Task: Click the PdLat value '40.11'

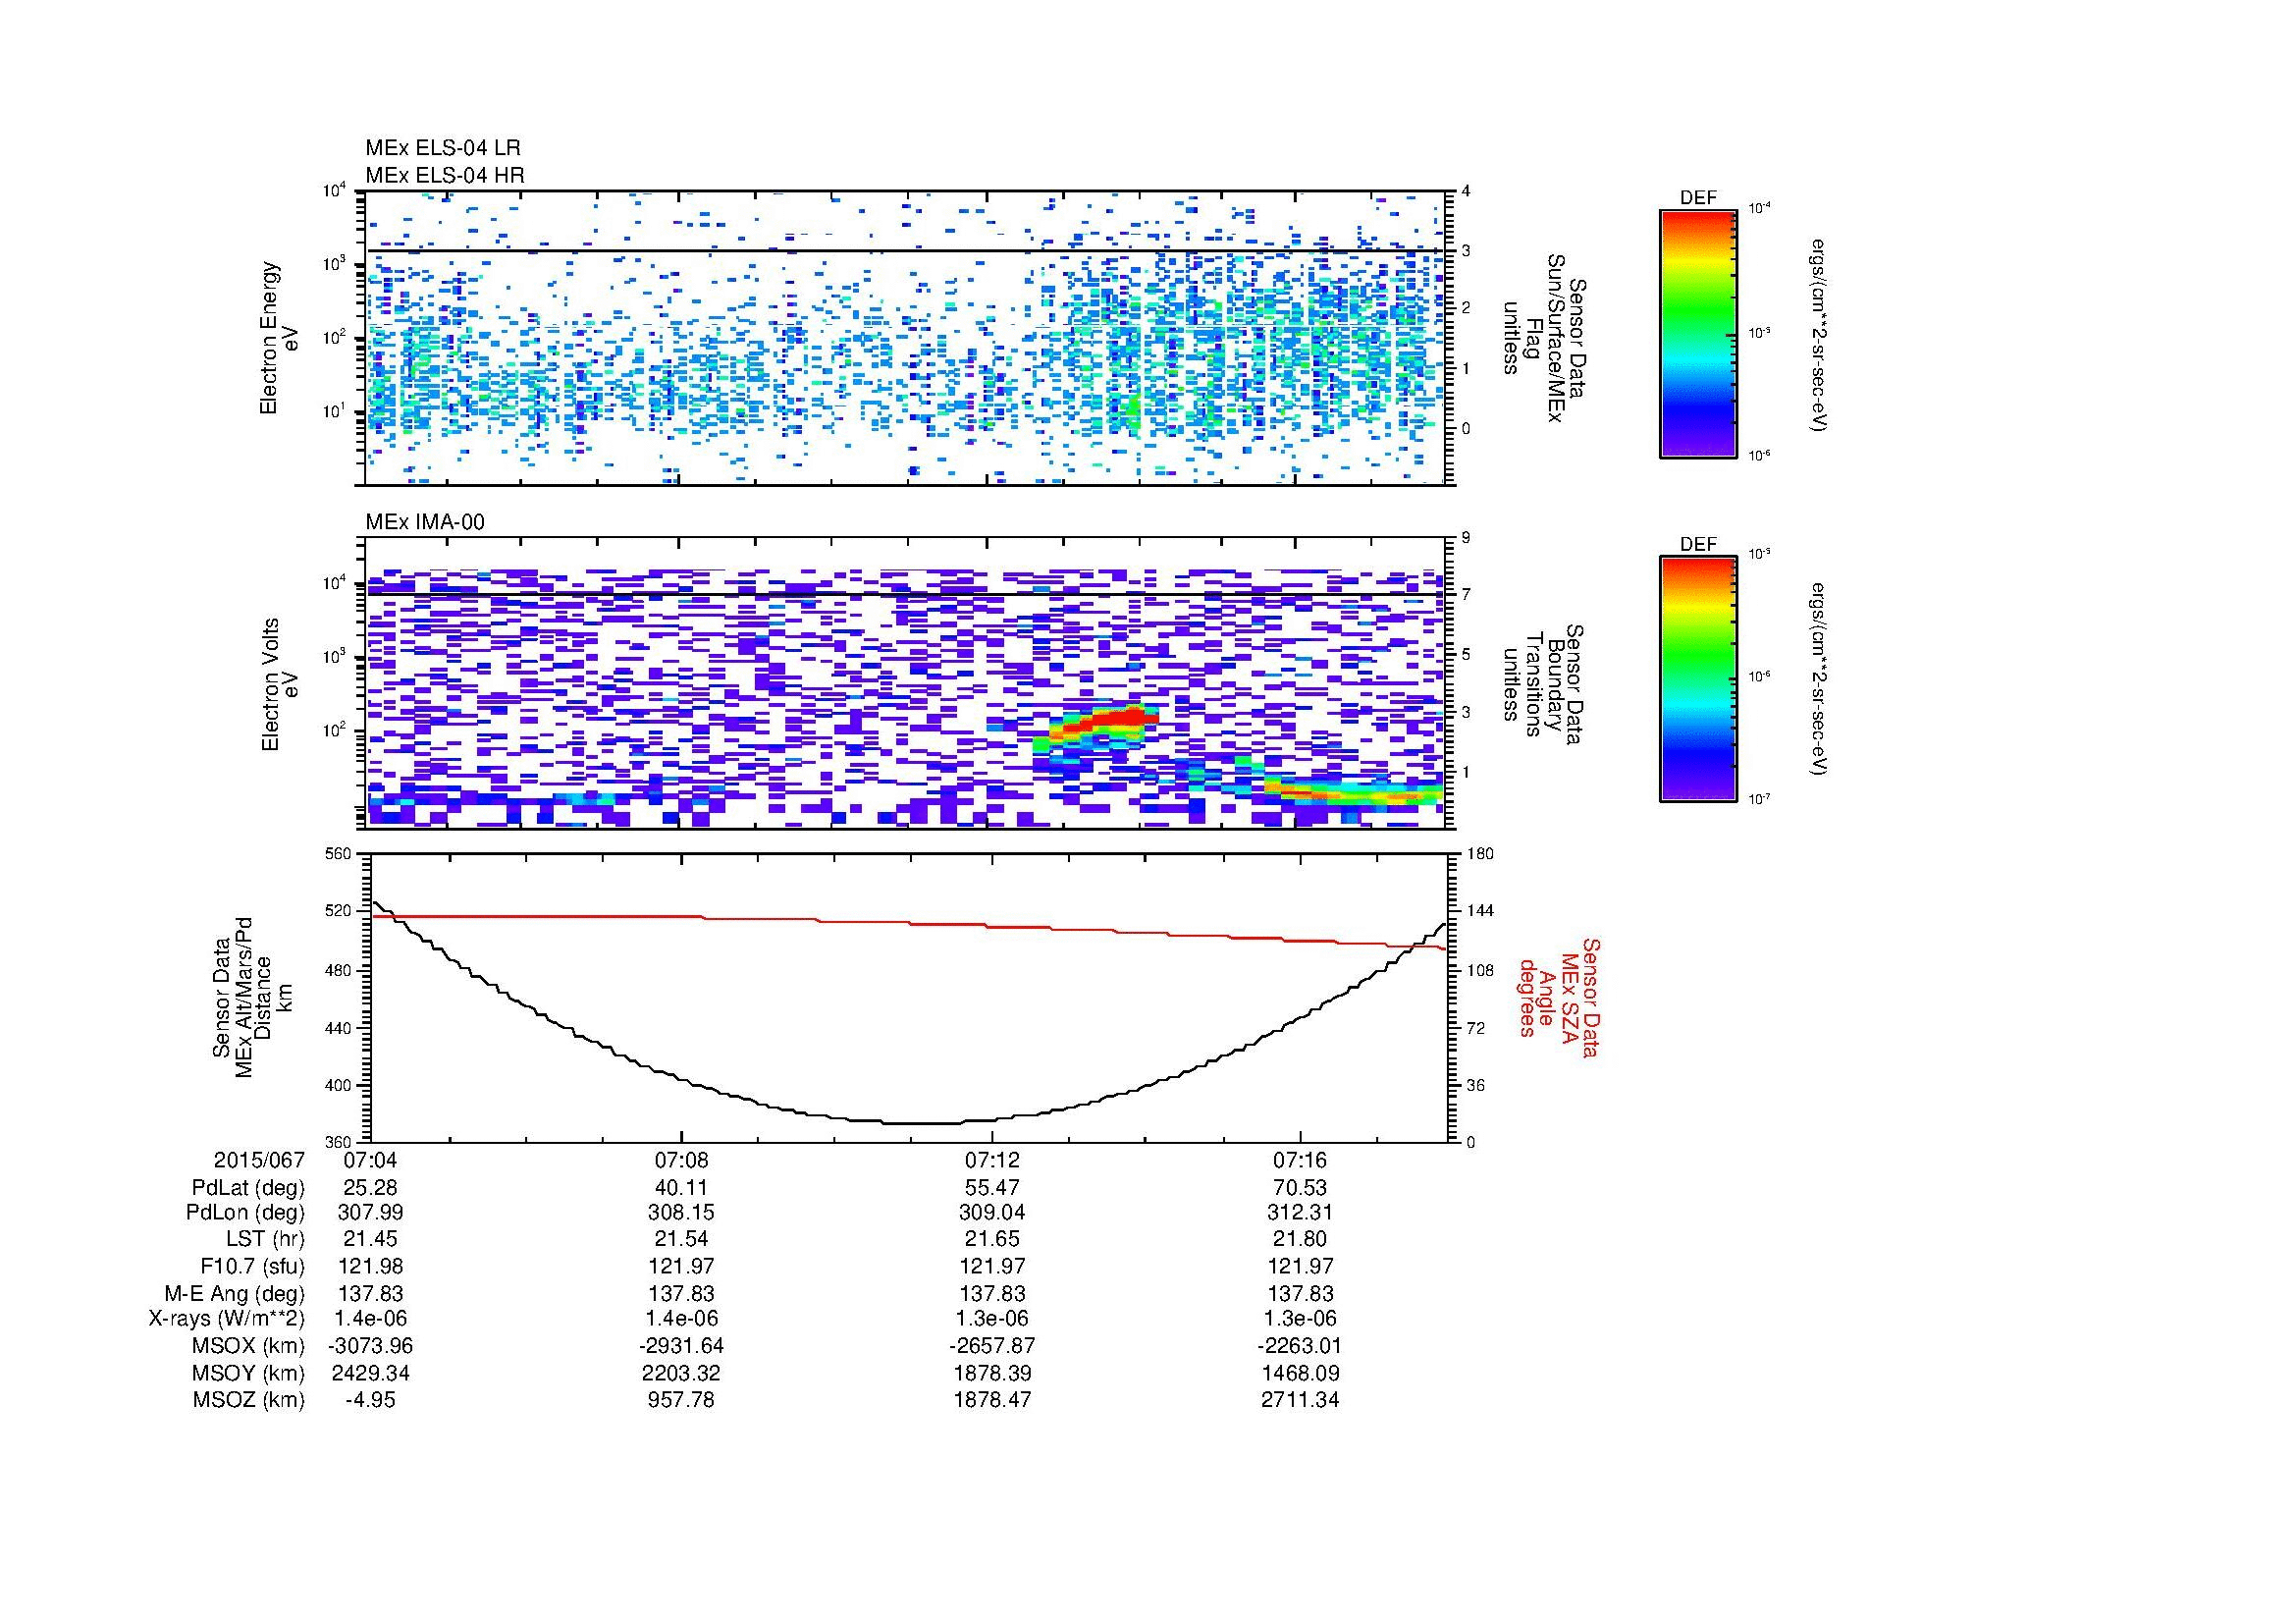Action: 680,1188
